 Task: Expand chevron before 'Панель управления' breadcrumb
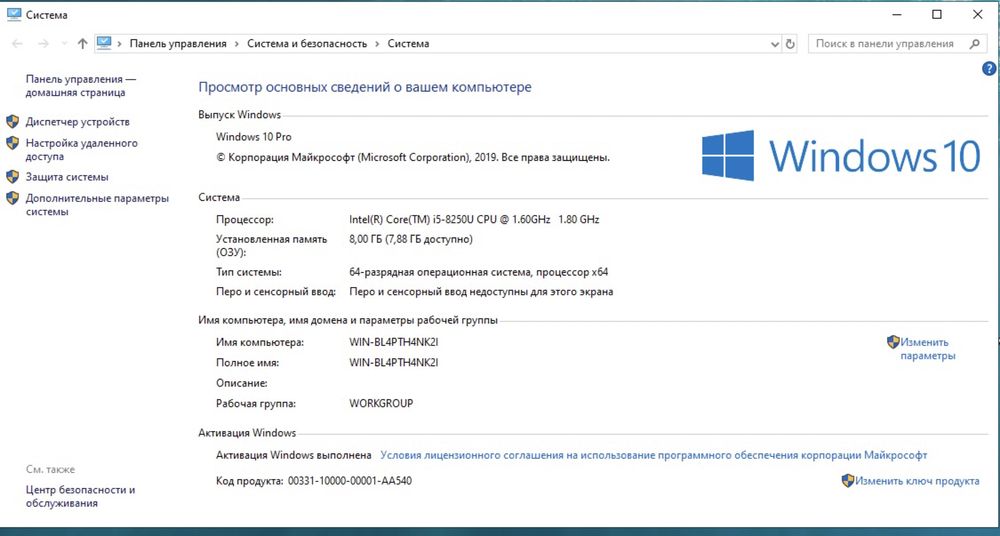point(120,43)
